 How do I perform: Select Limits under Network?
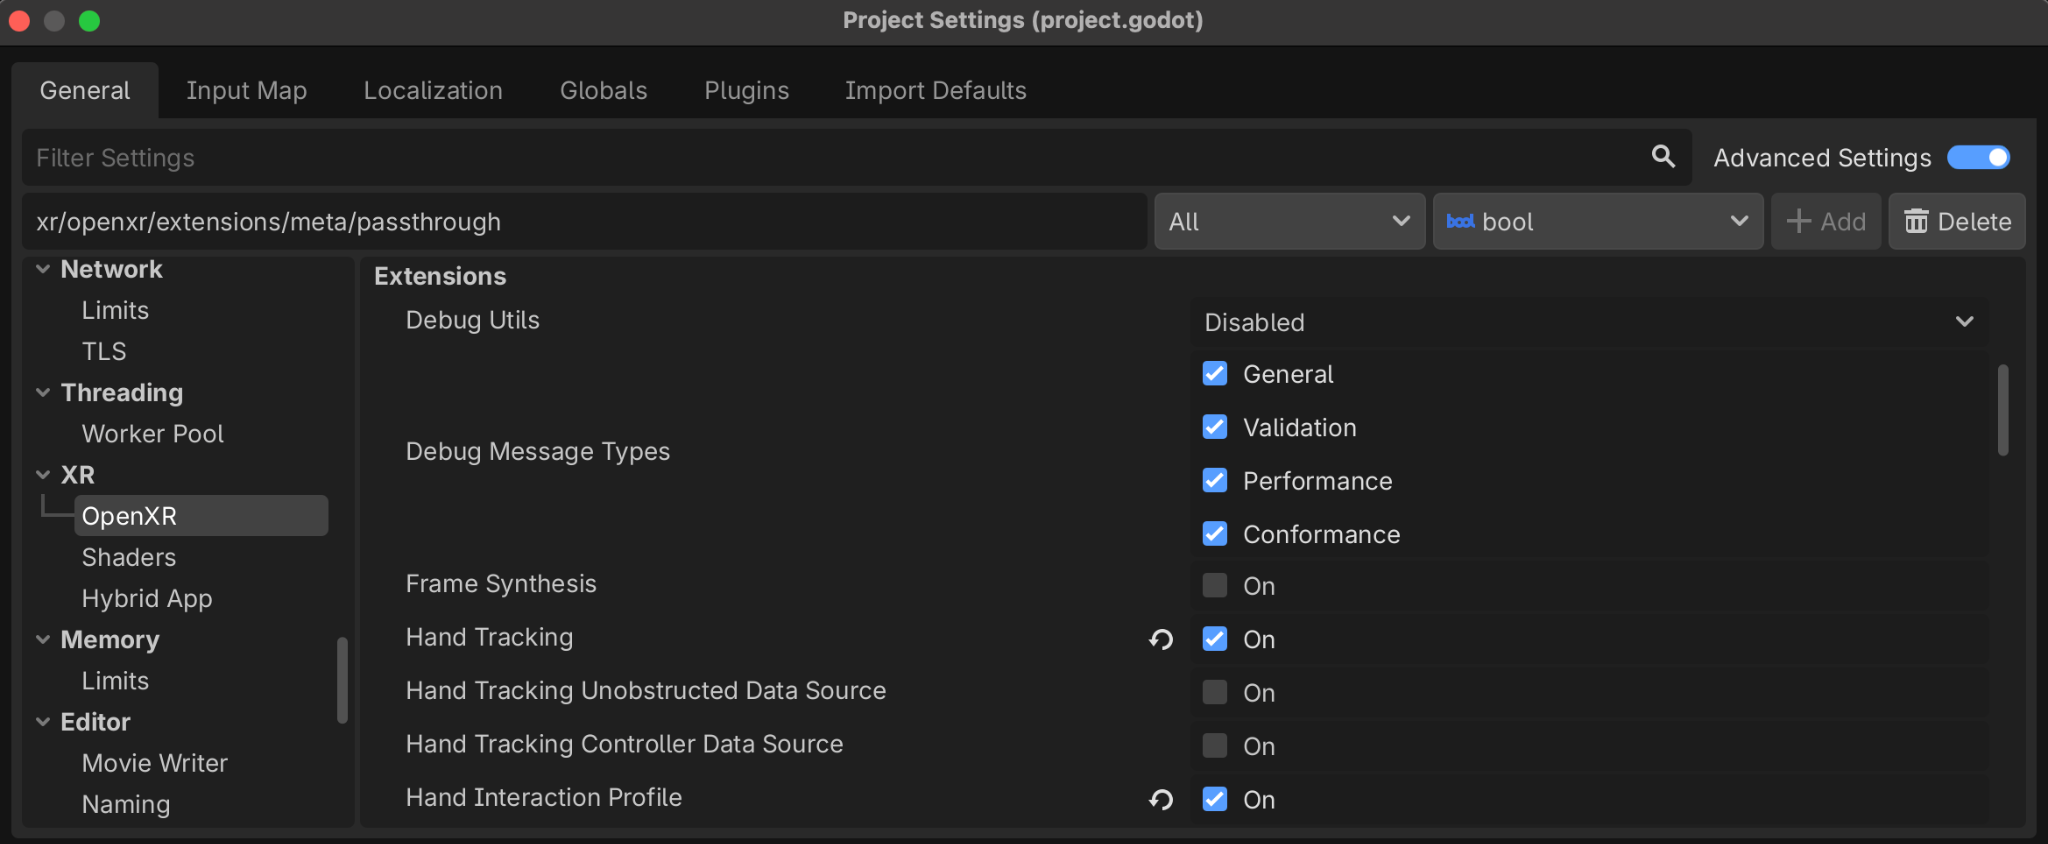pos(115,310)
